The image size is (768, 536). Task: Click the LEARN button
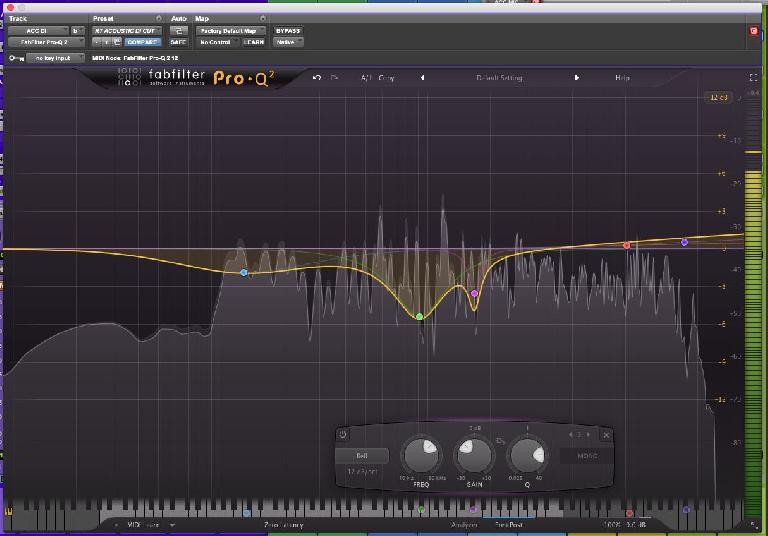point(254,42)
